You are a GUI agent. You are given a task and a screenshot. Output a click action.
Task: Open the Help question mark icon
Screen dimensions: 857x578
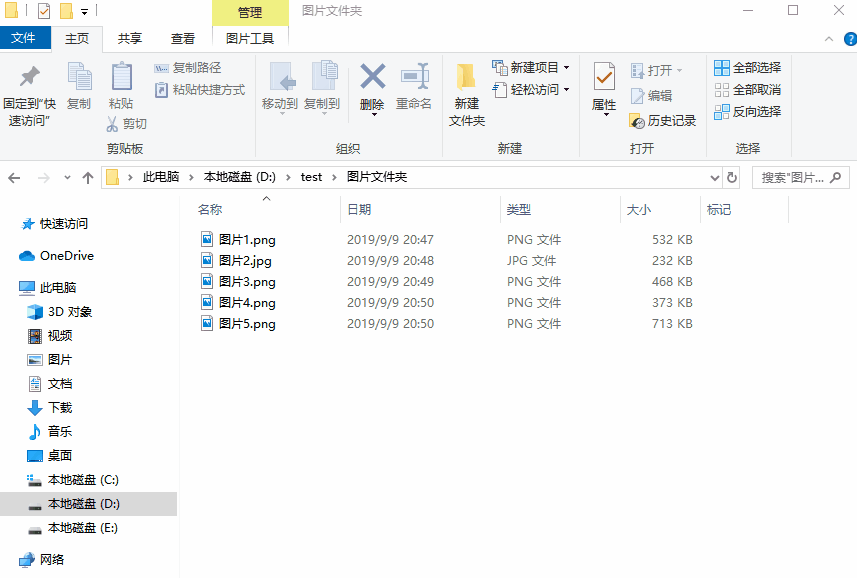[x=850, y=39]
